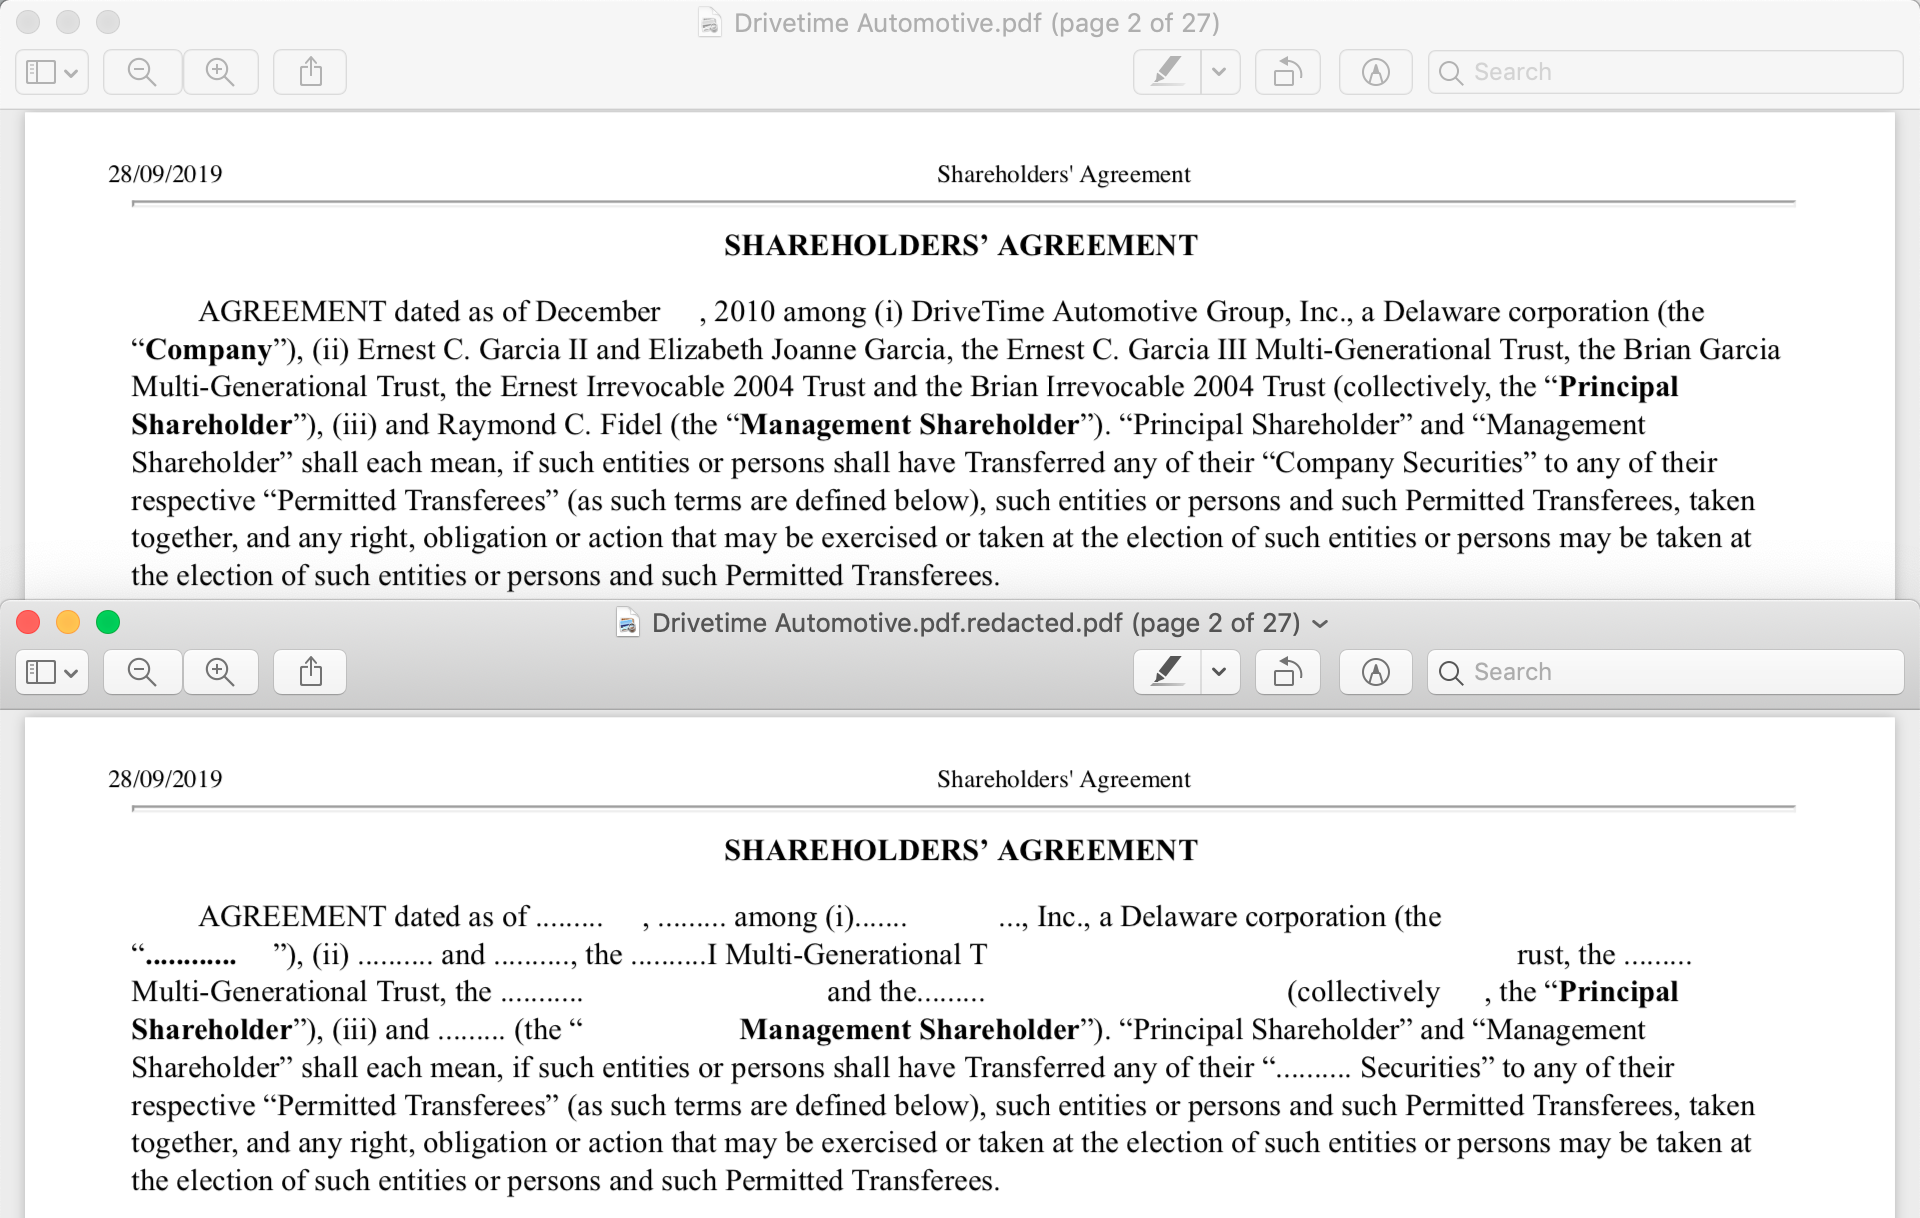The image size is (1920, 1218).
Task: Zoom out in the redacted PDF window
Action: [x=142, y=672]
